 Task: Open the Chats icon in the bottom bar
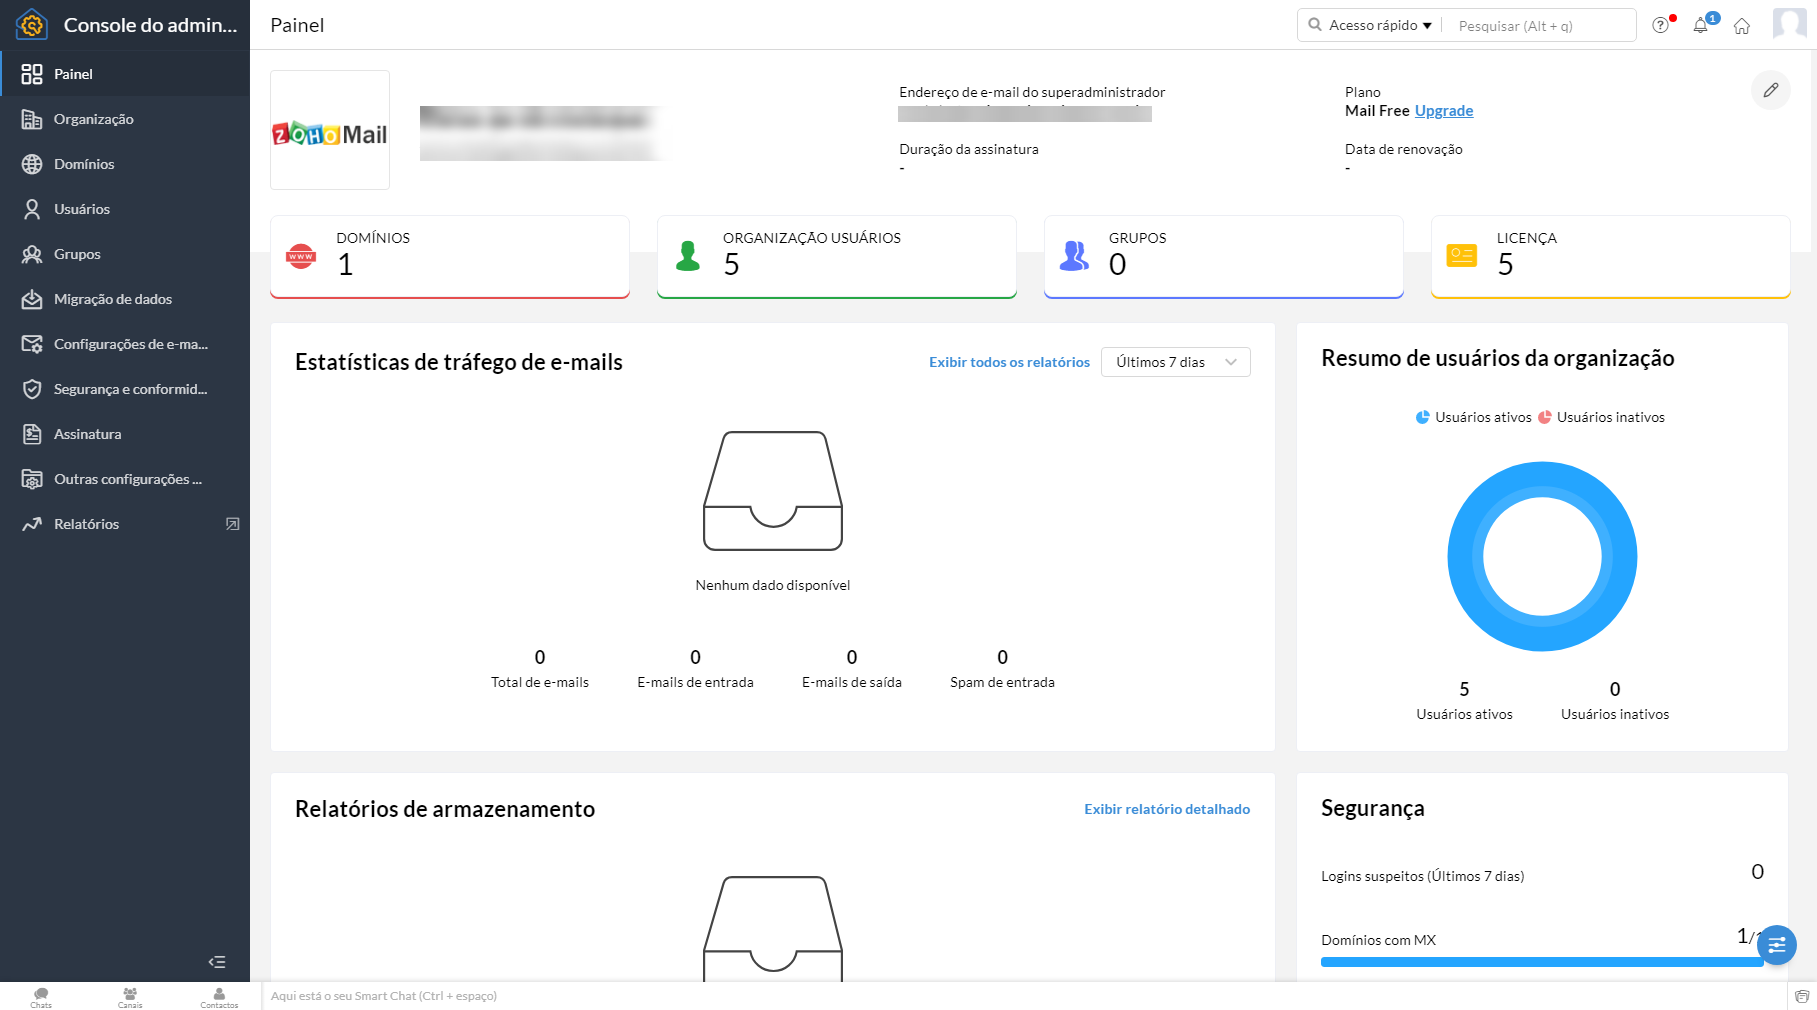coord(41,996)
